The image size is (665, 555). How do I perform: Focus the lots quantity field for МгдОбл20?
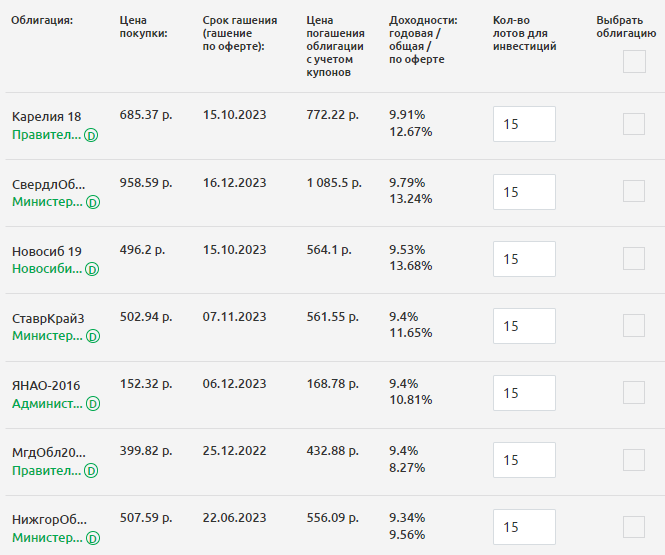[x=524, y=460]
